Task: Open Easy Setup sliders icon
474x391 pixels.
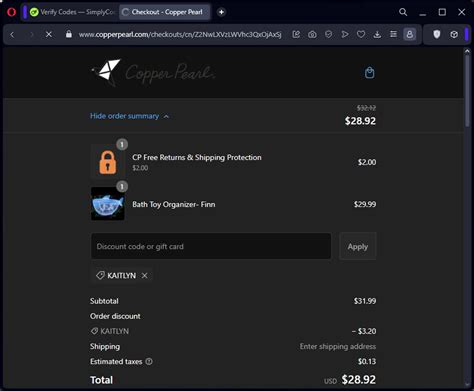Action: click(x=393, y=34)
